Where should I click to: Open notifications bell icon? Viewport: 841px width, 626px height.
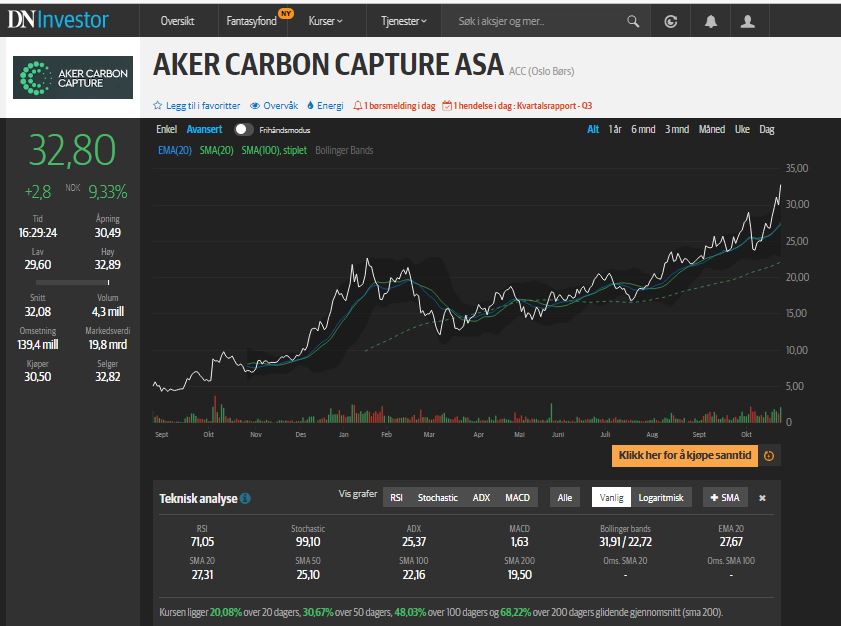click(711, 21)
